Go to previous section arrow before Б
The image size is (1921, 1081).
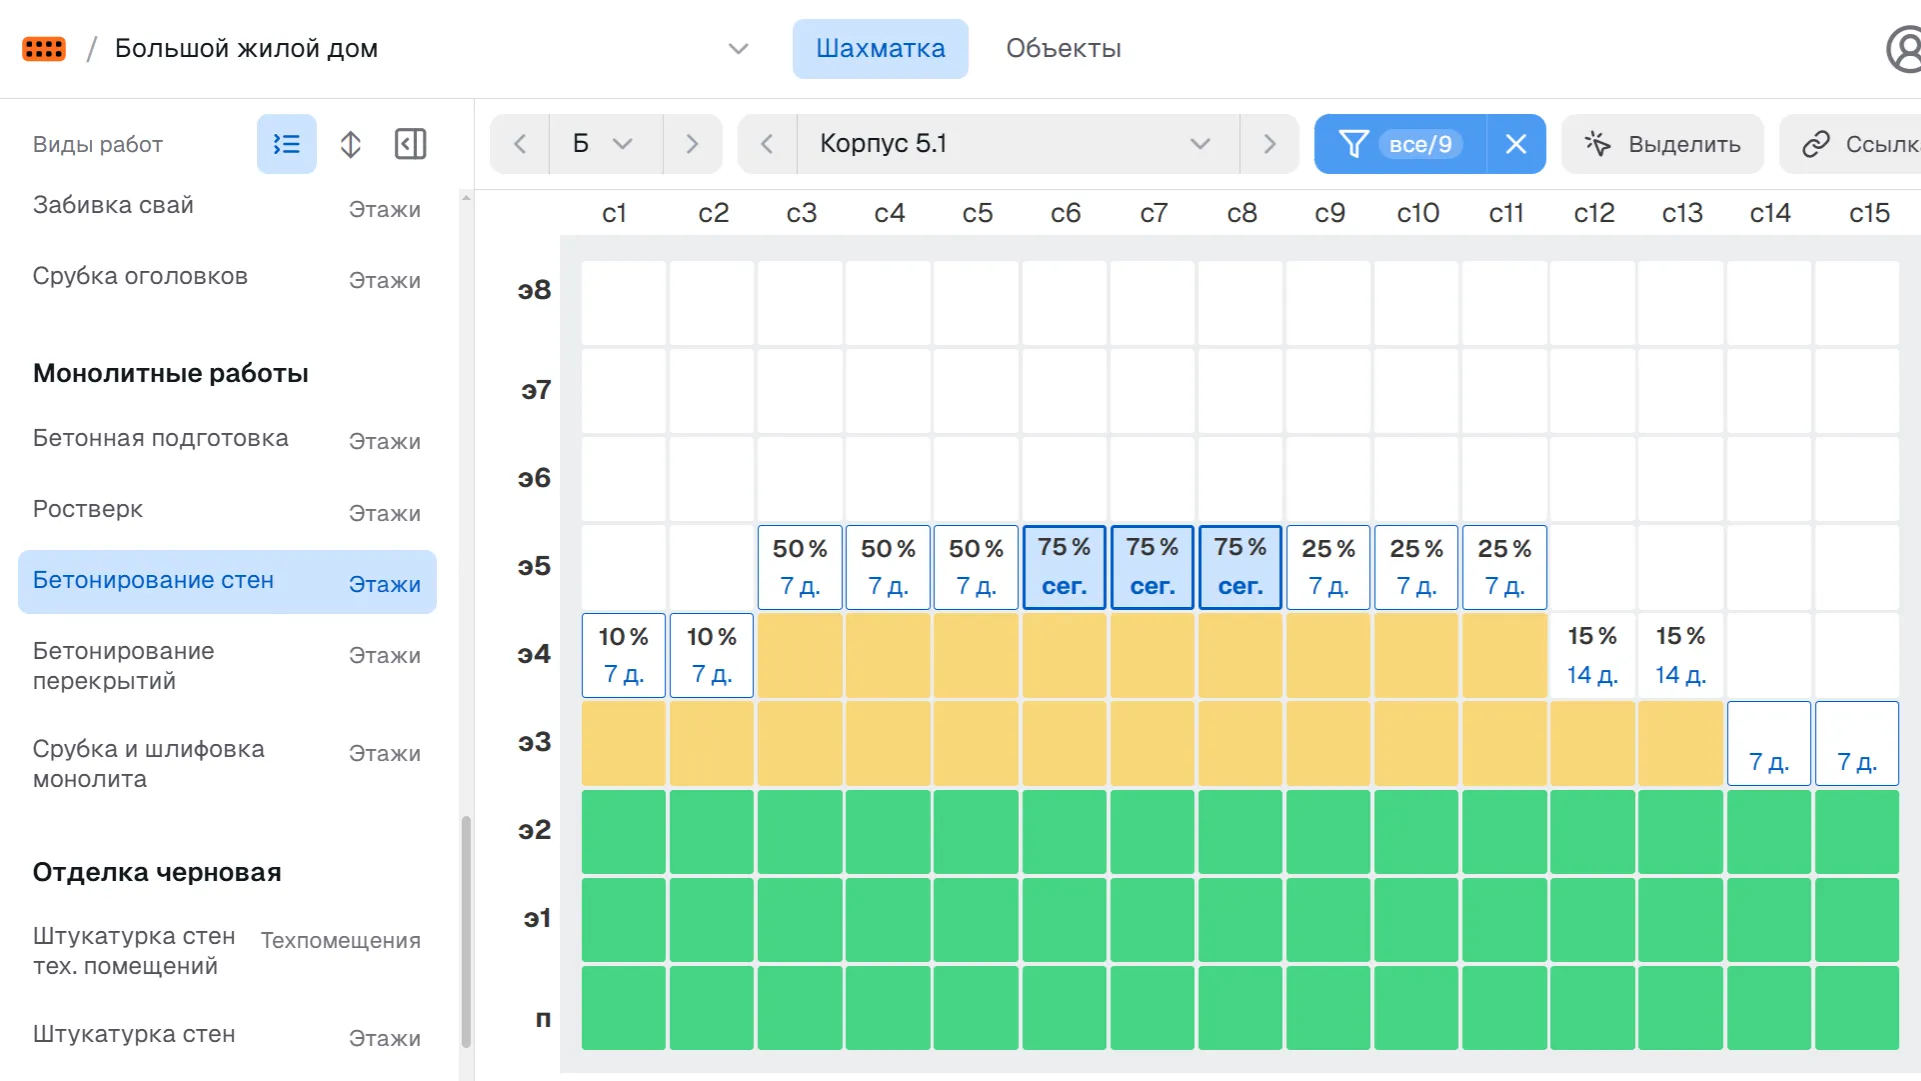tap(520, 144)
